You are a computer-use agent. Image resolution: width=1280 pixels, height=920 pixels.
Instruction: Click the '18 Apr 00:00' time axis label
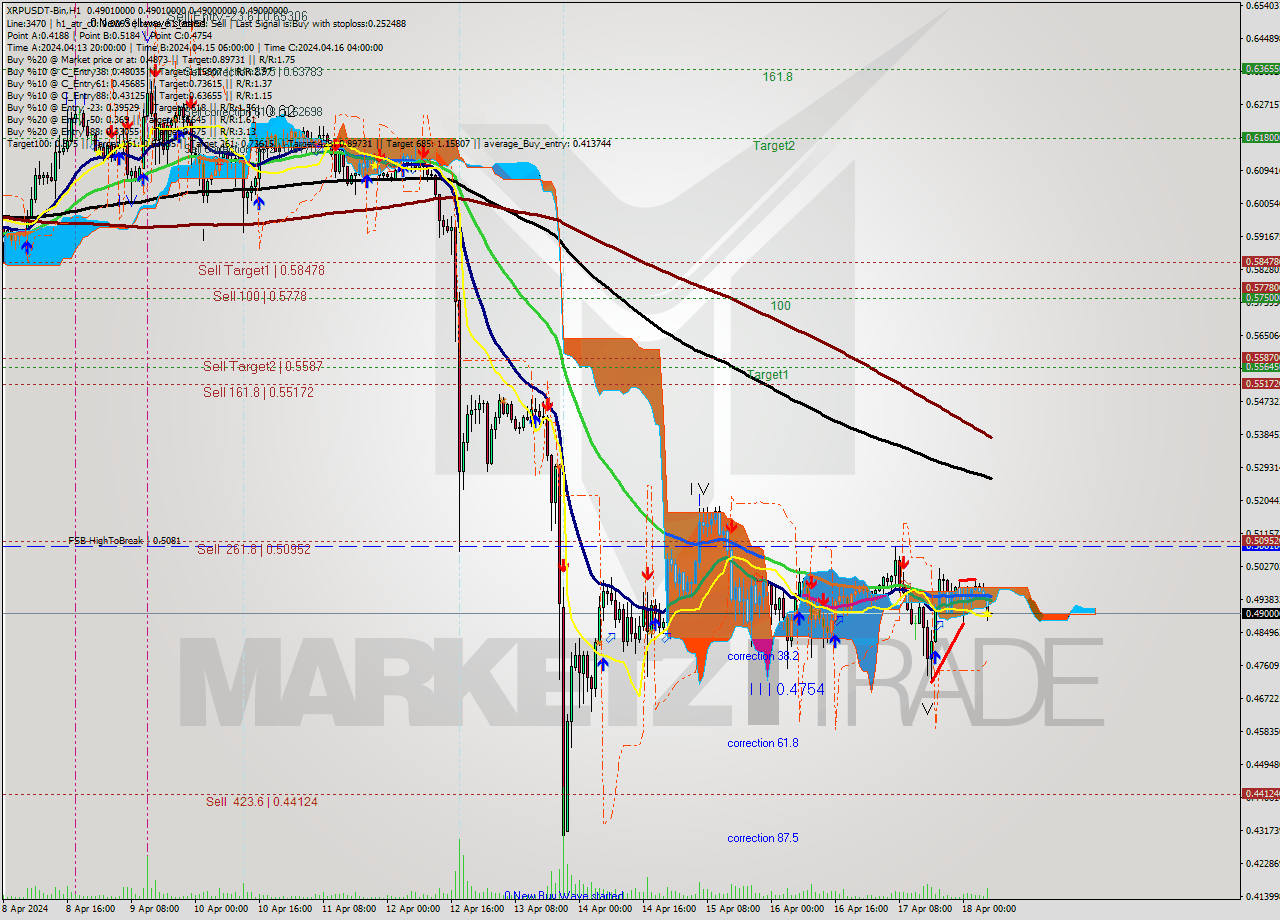990,909
